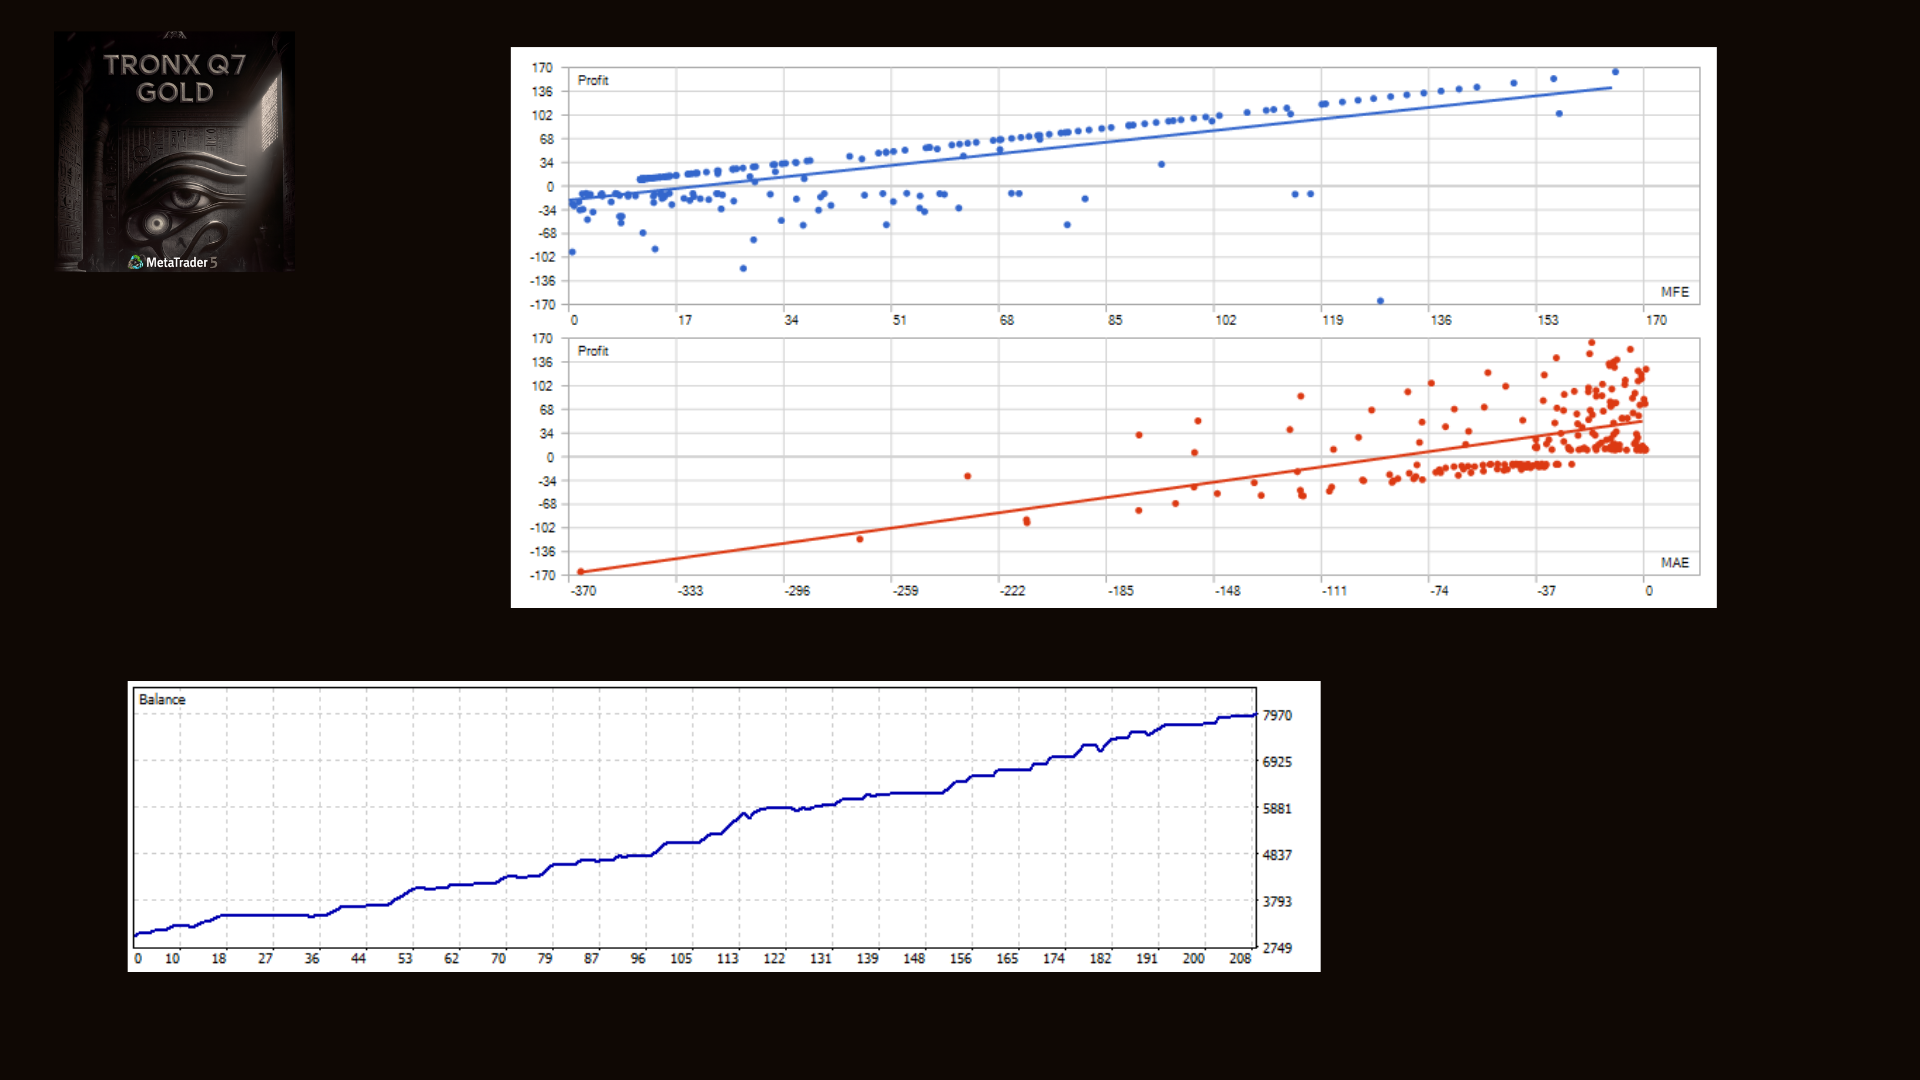Select the leftmost red dot at -370

[x=581, y=572]
